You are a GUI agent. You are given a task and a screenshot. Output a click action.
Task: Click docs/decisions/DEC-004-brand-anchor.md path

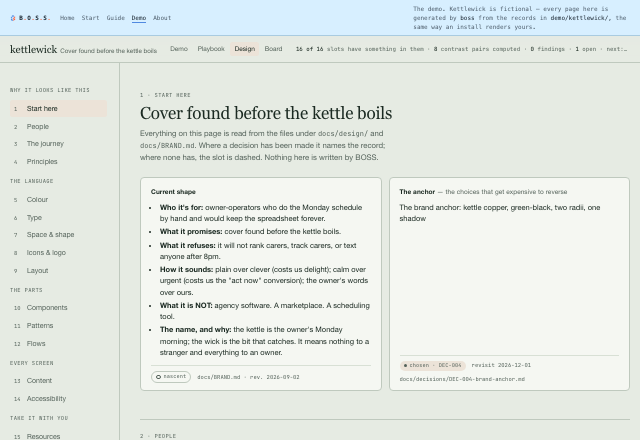pyautogui.click(x=462, y=379)
